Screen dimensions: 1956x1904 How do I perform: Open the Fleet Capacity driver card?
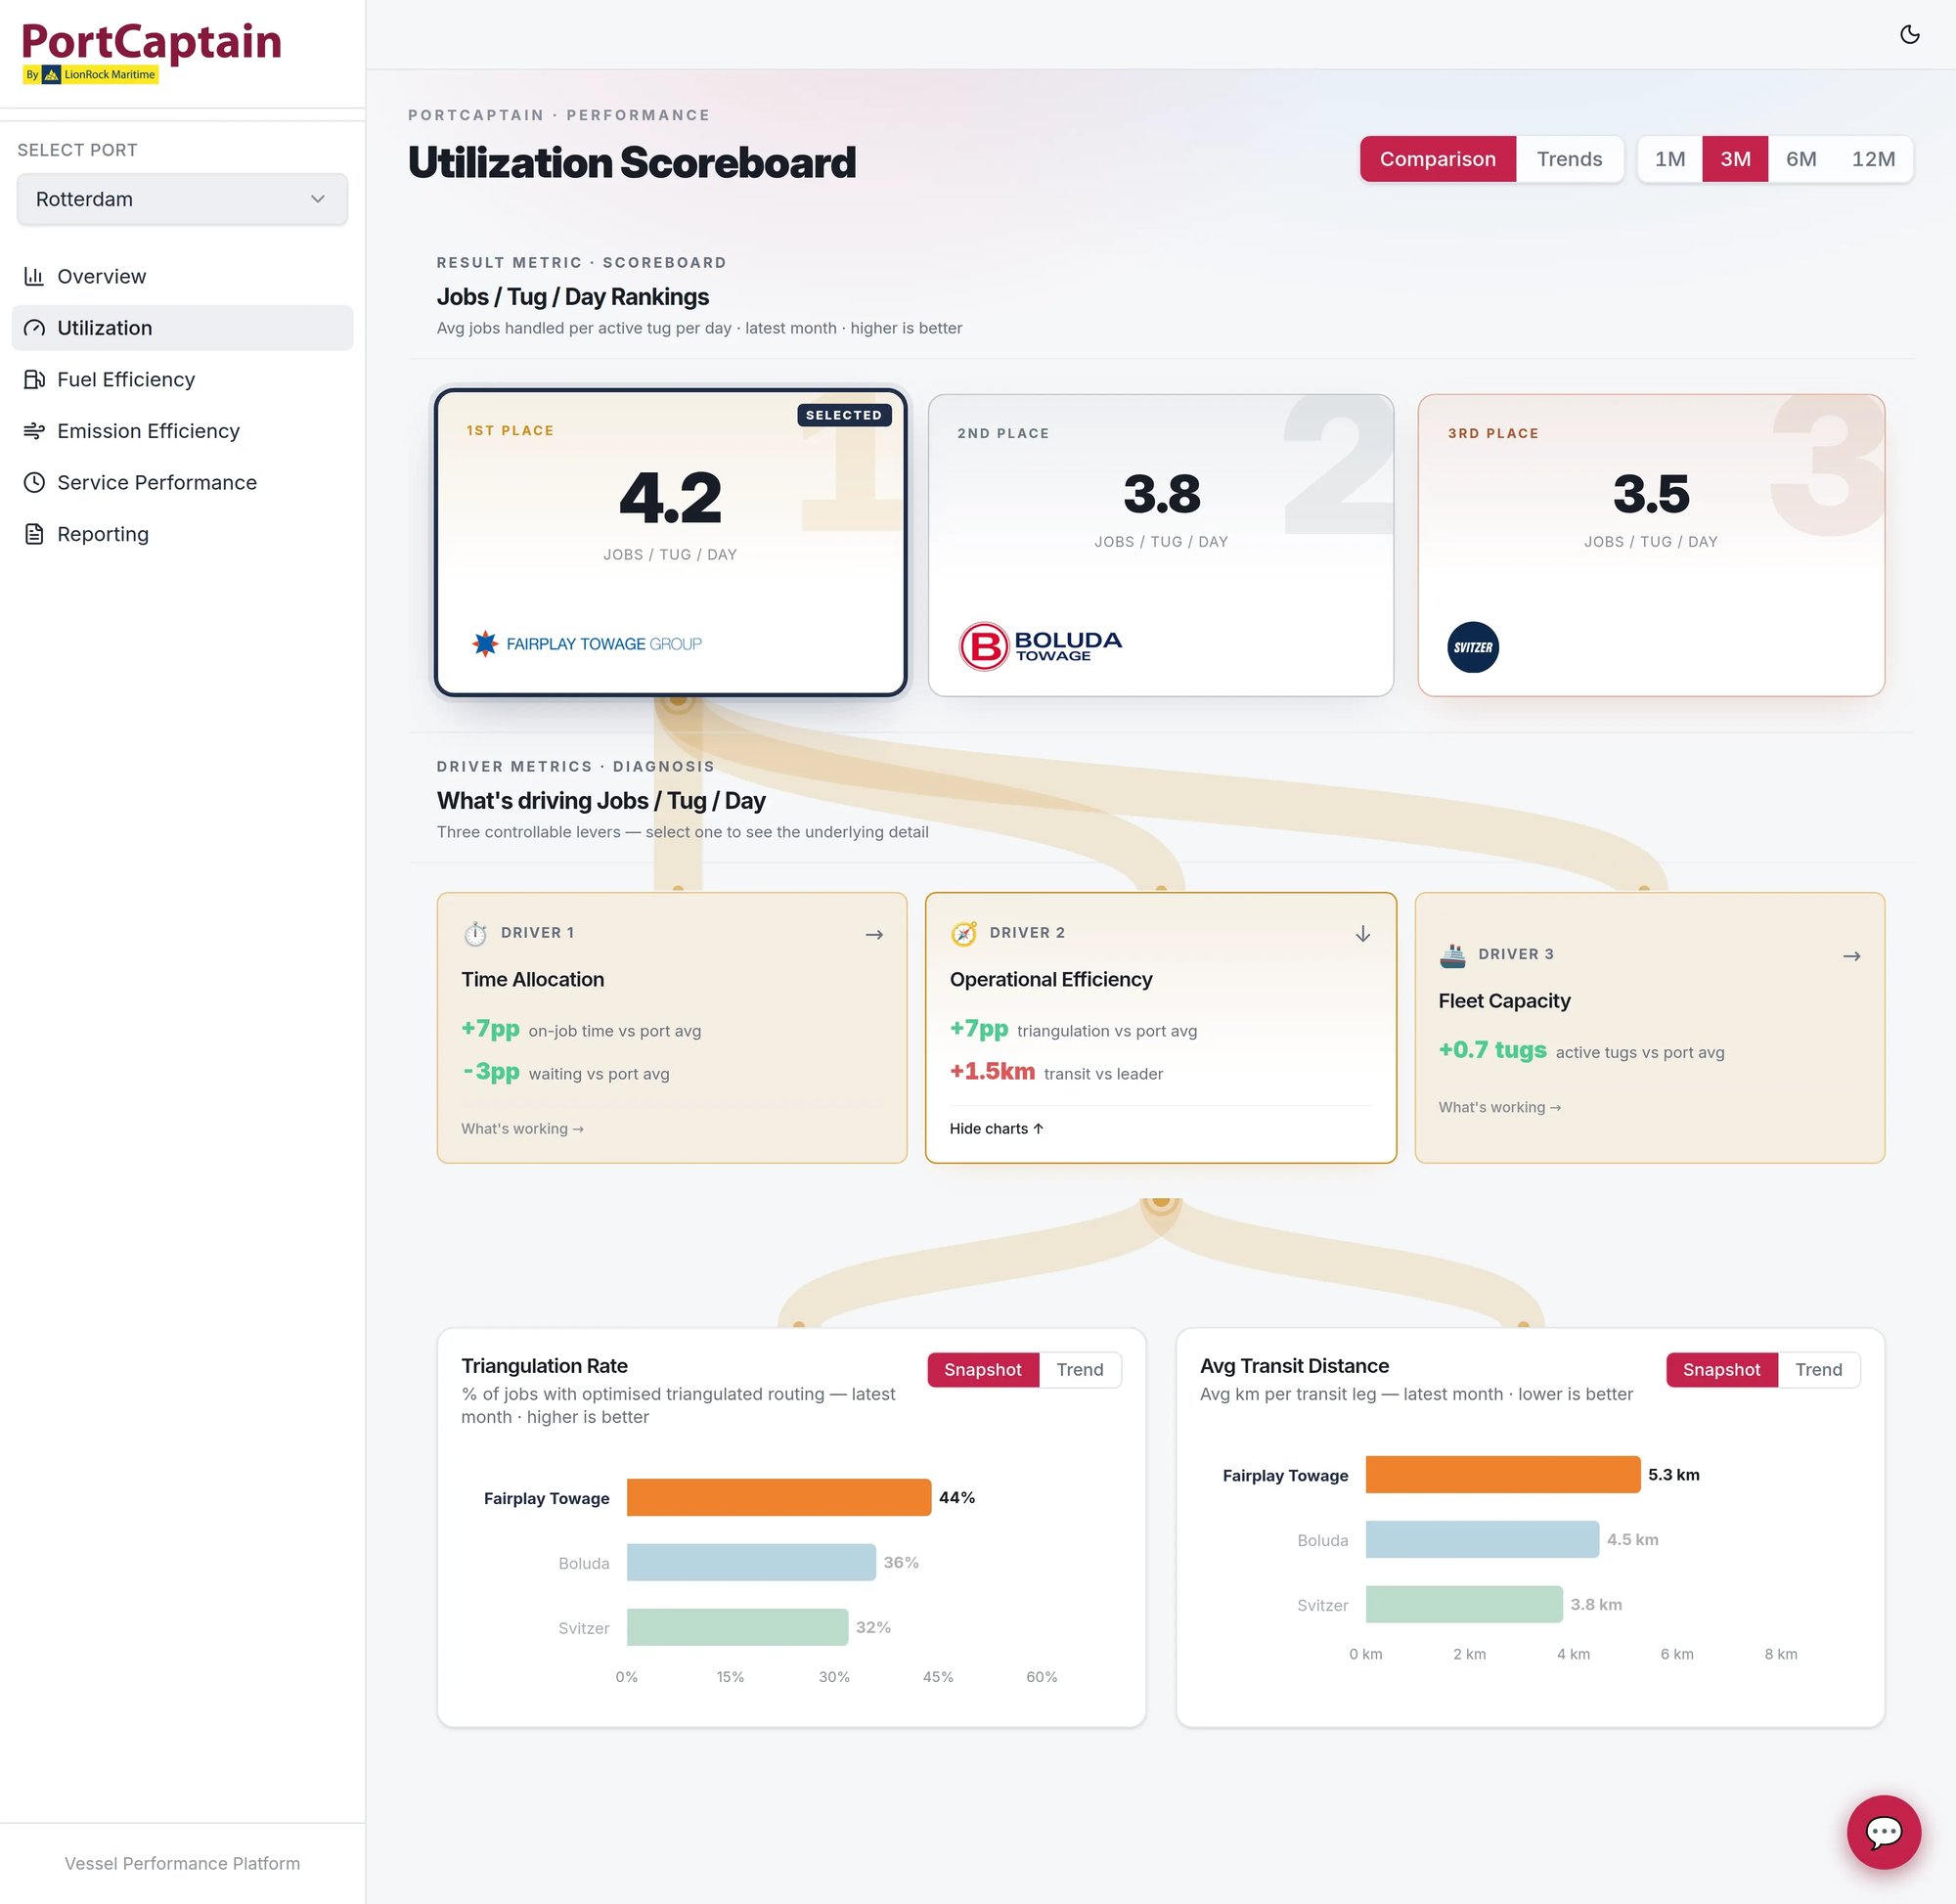coord(1649,1027)
